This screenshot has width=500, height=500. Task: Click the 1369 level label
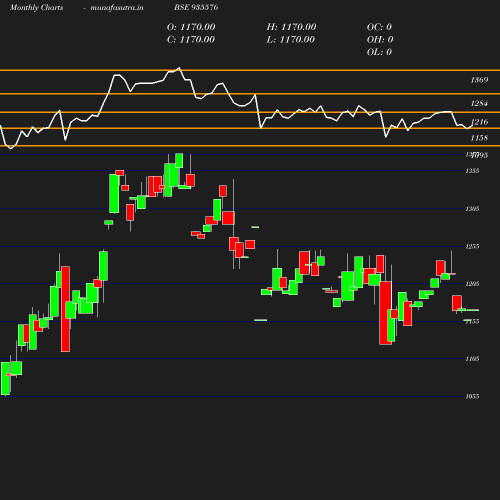479,80
